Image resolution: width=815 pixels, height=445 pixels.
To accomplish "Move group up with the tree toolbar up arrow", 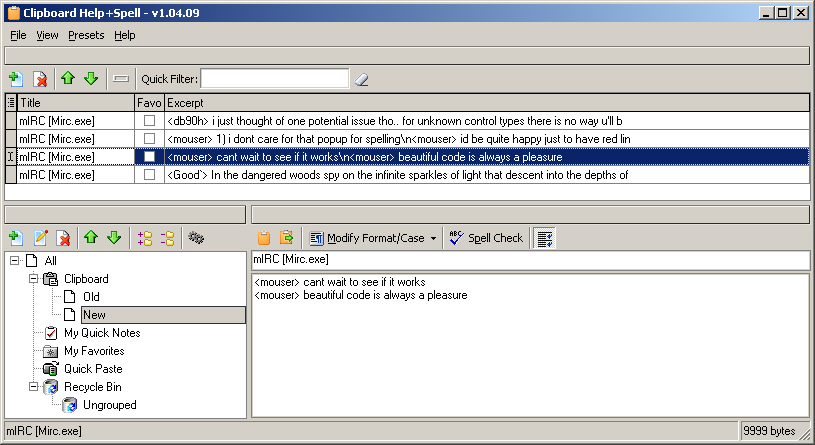I will 91,238.
